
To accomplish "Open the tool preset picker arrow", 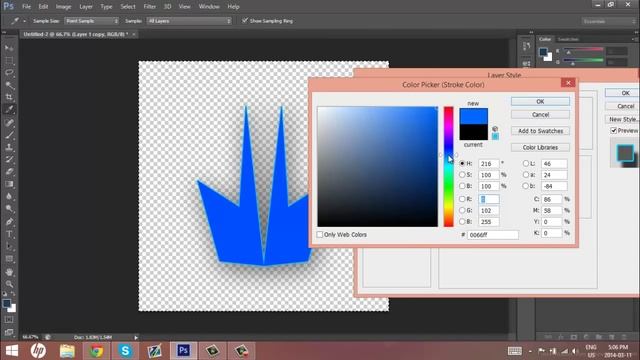I will pos(24,21).
